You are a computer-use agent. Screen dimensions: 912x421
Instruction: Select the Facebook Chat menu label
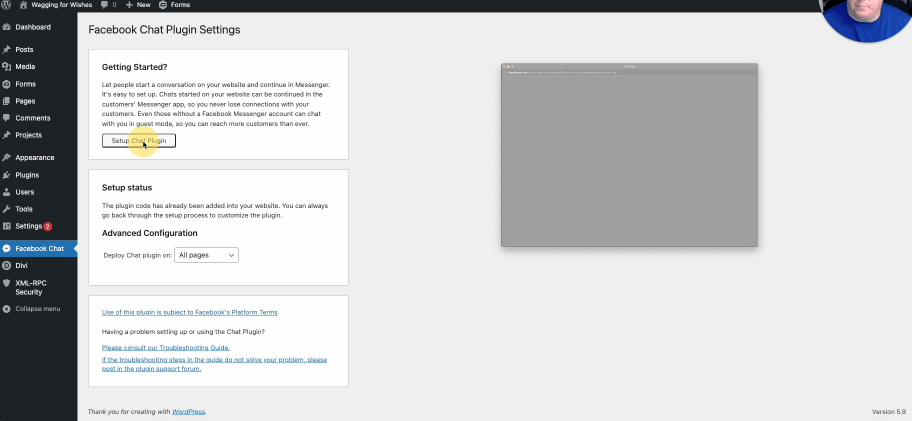pyautogui.click(x=40, y=248)
